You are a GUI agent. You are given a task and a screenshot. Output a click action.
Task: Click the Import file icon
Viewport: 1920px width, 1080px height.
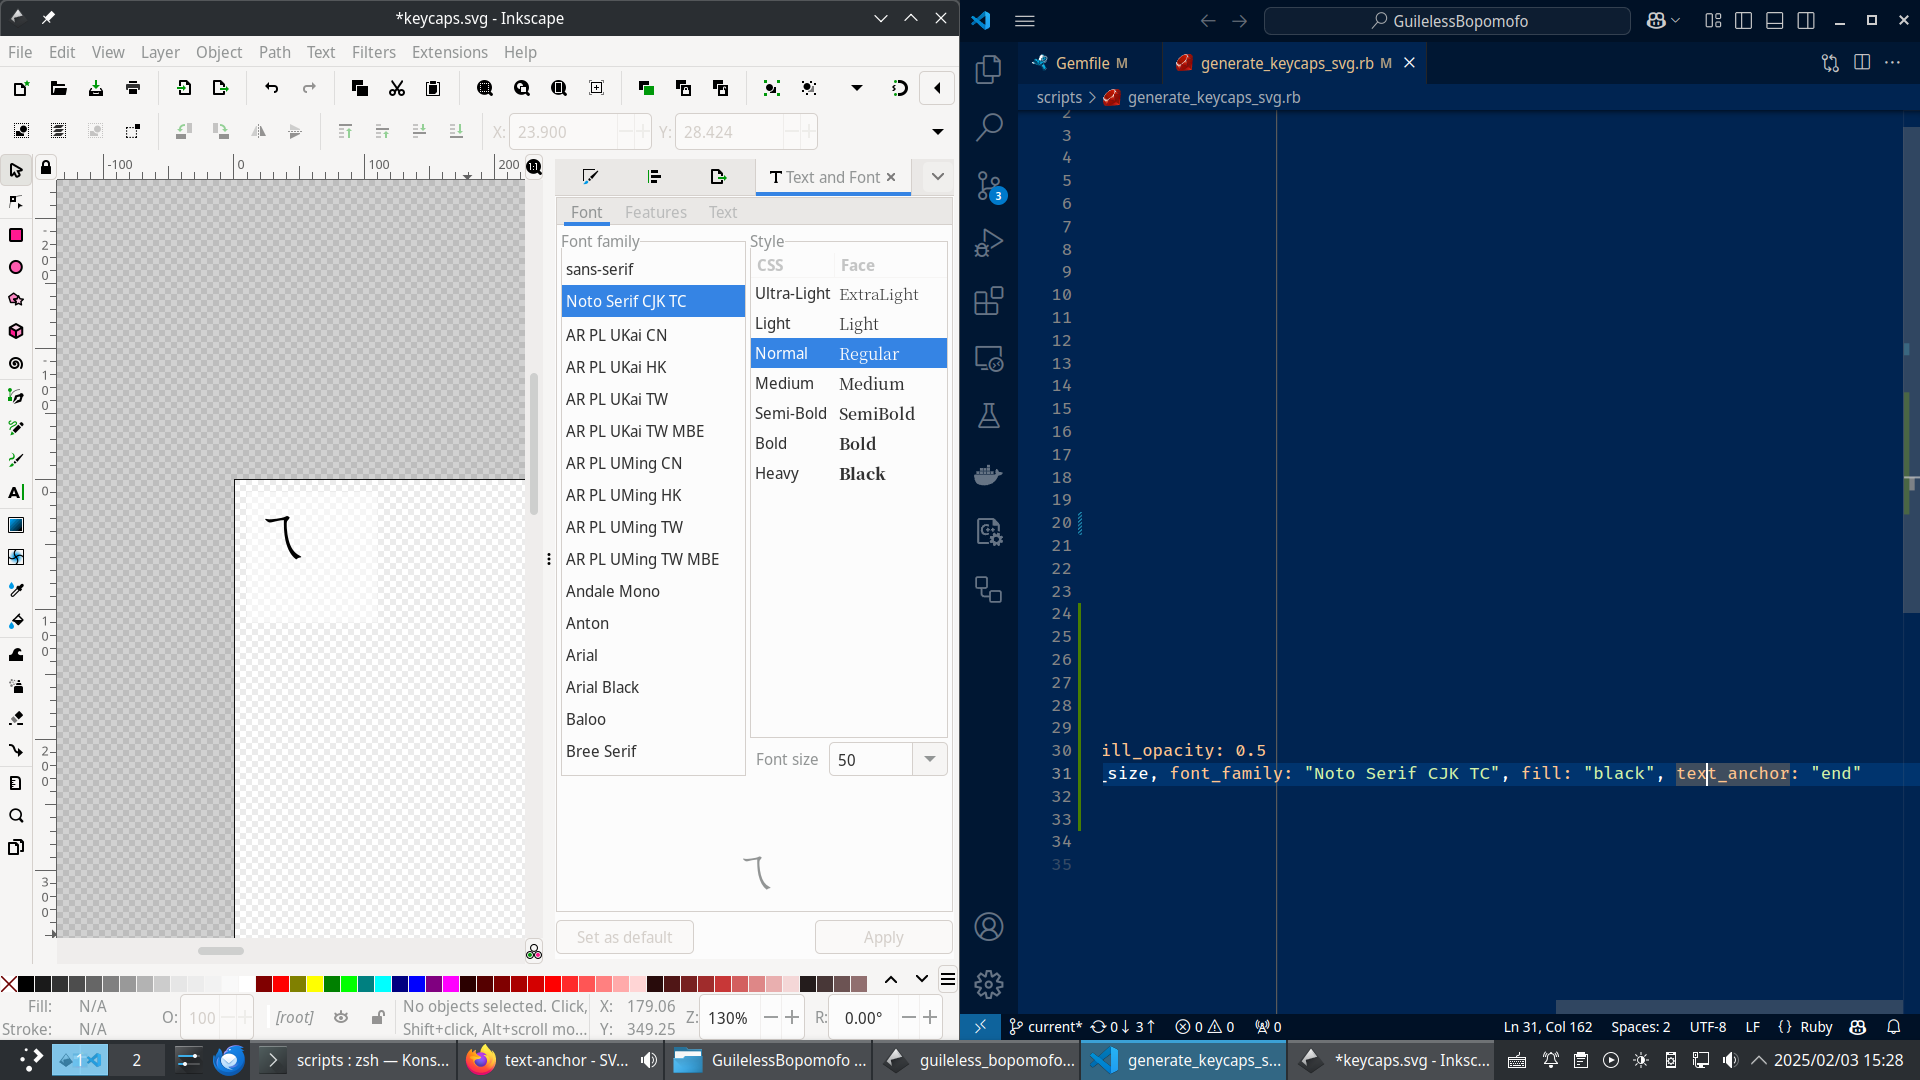(x=184, y=88)
